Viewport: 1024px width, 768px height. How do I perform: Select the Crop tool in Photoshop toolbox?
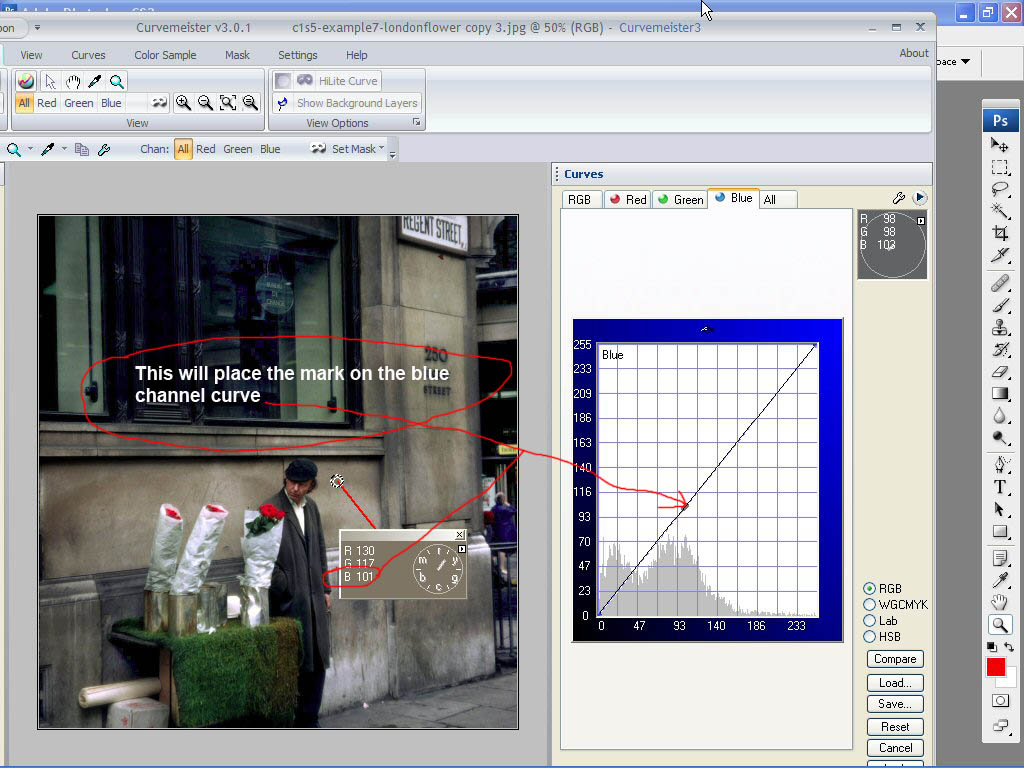(1000, 233)
